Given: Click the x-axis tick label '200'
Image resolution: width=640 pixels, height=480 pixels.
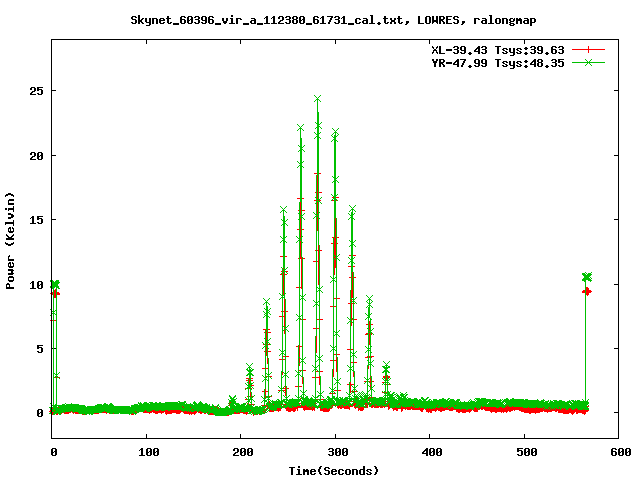Looking at the screenshot, I should click(x=243, y=452).
